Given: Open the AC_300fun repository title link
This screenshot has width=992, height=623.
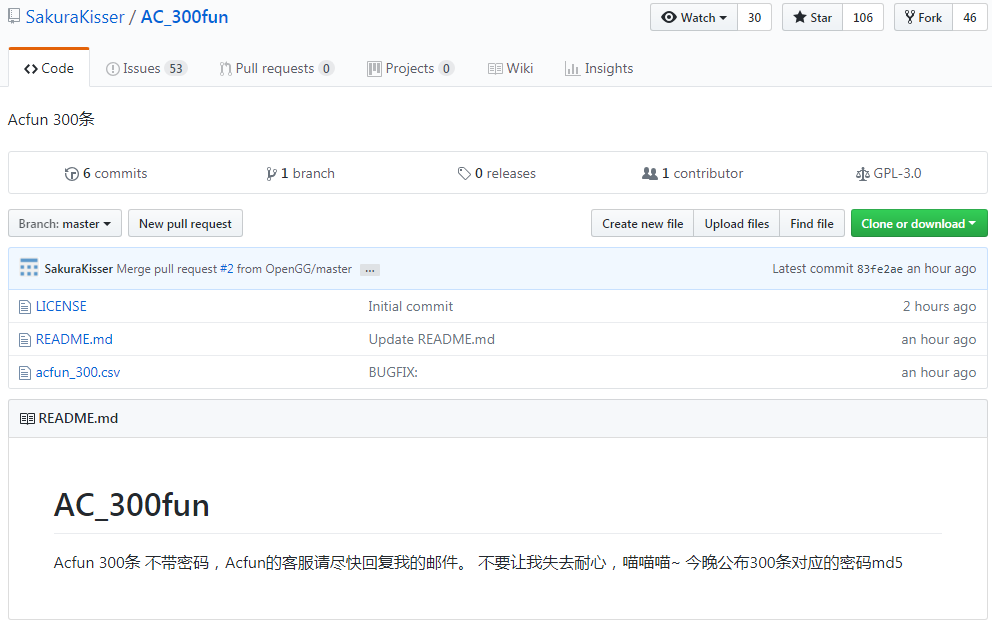Looking at the screenshot, I should (184, 17).
